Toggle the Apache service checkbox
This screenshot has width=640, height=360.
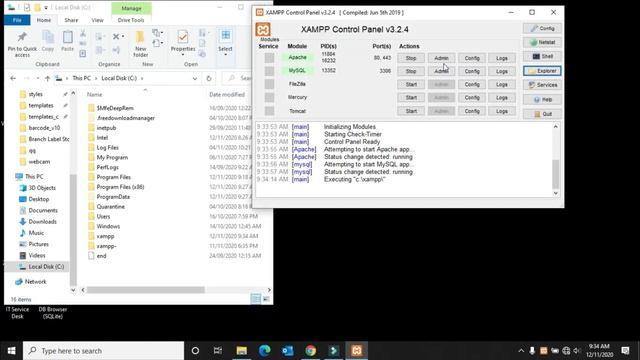click(x=269, y=58)
